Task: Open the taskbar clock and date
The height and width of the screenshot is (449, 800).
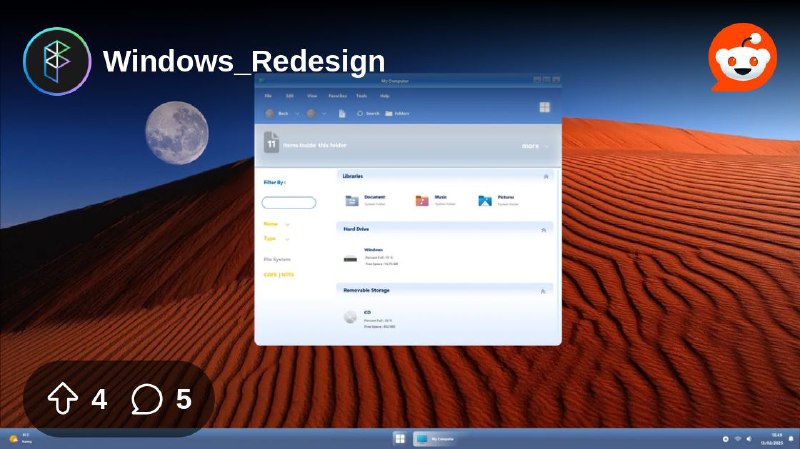Action: click(x=772, y=439)
